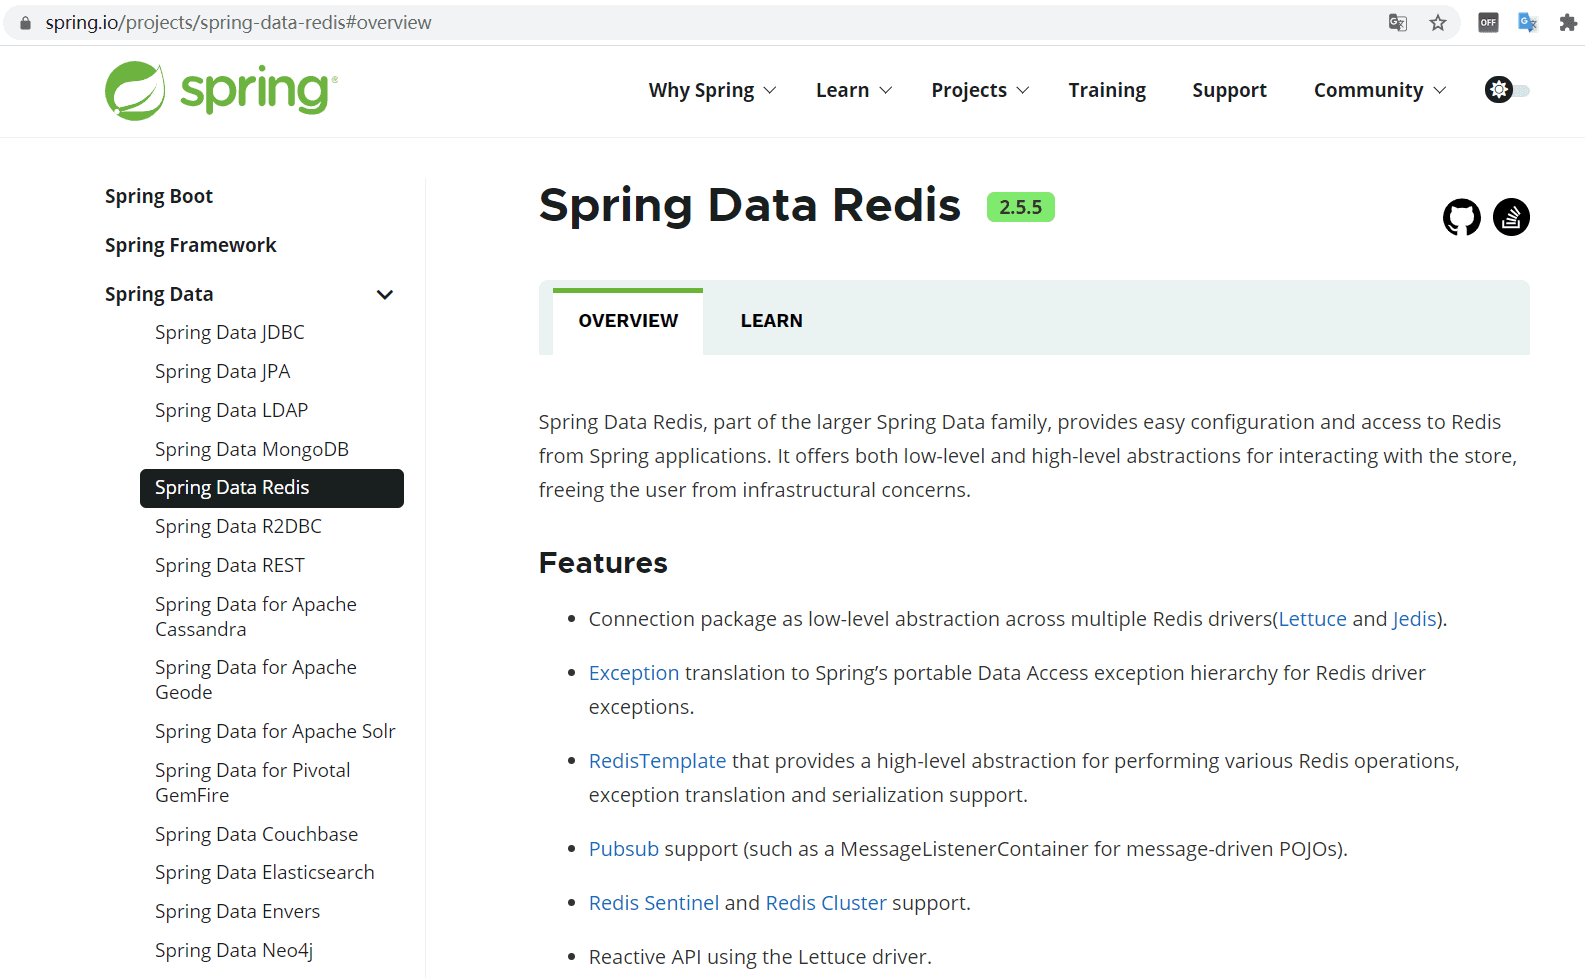This screenshot has width=1585, height=978.
Task: Expand the Projects navigation dropdown
Action: 980,90
